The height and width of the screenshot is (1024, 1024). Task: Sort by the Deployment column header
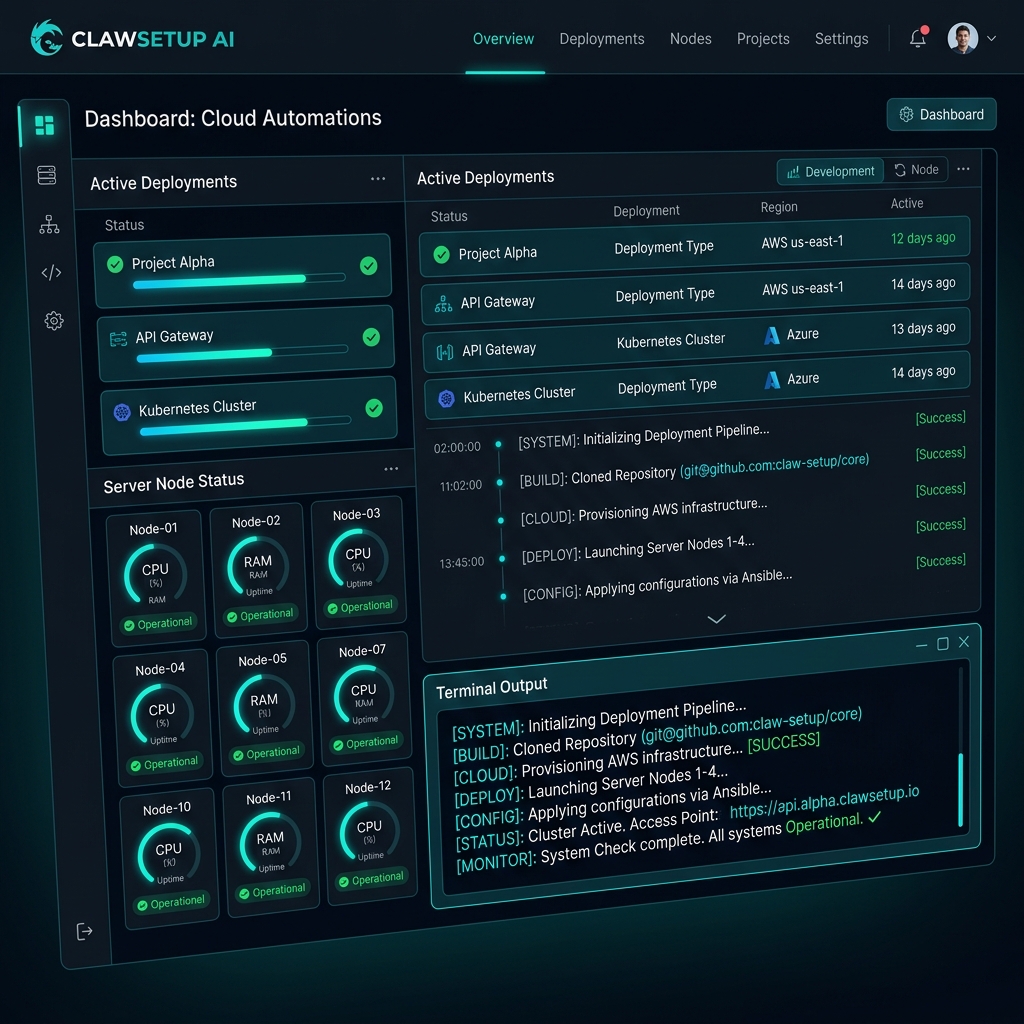coord(646,211)
